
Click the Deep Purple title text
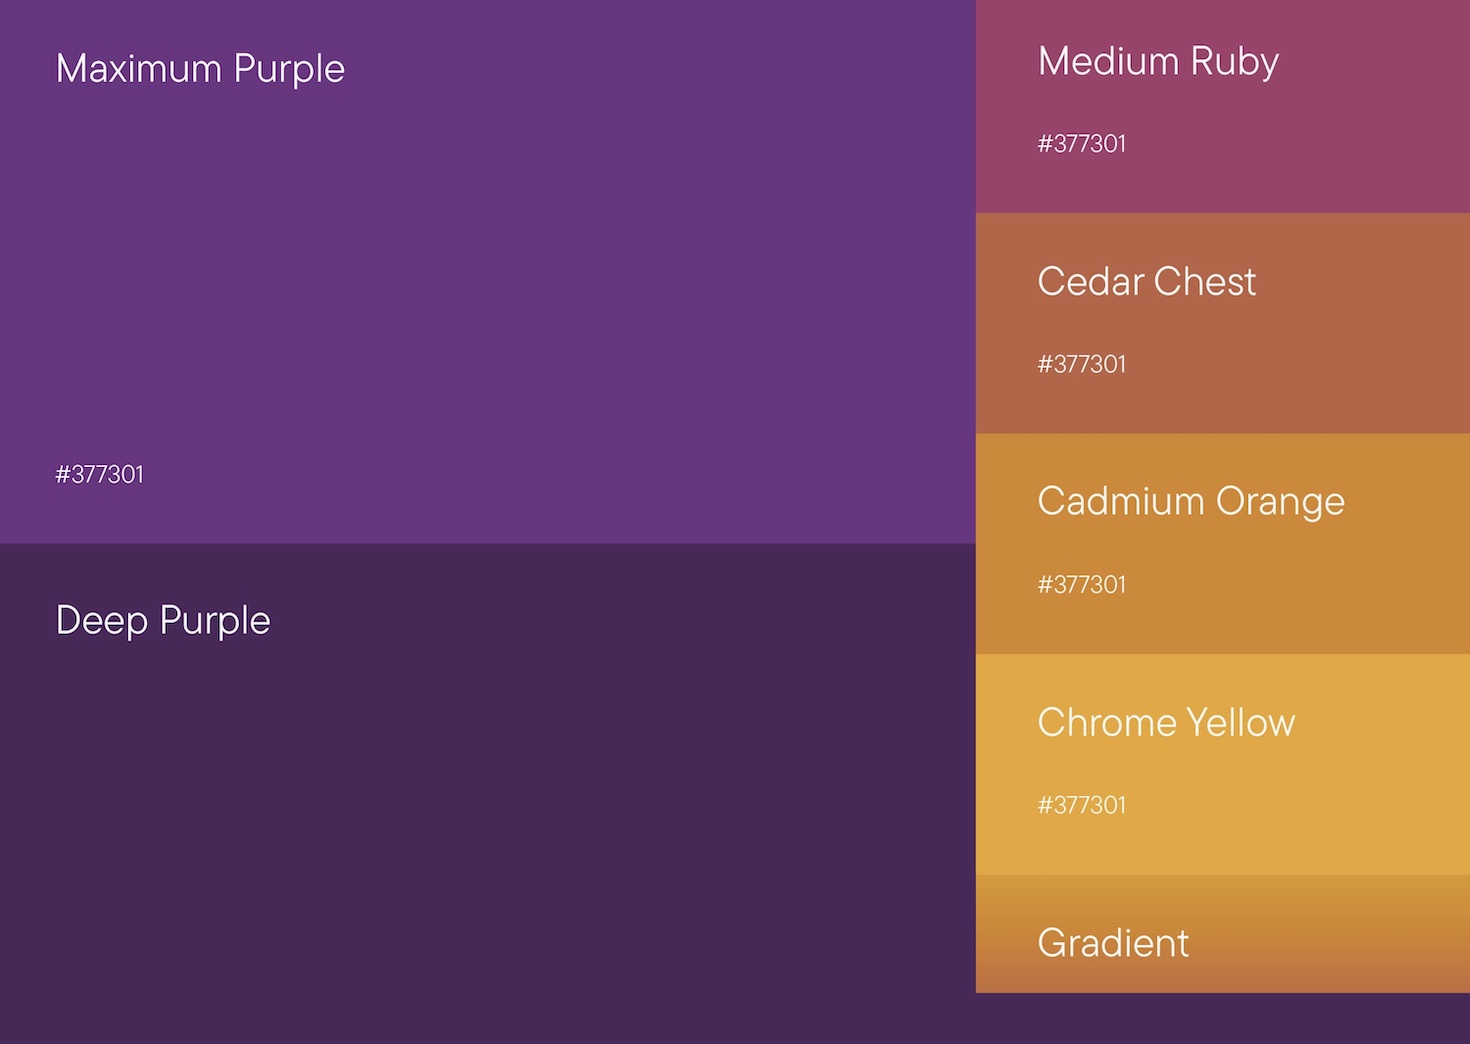point(163,621)
